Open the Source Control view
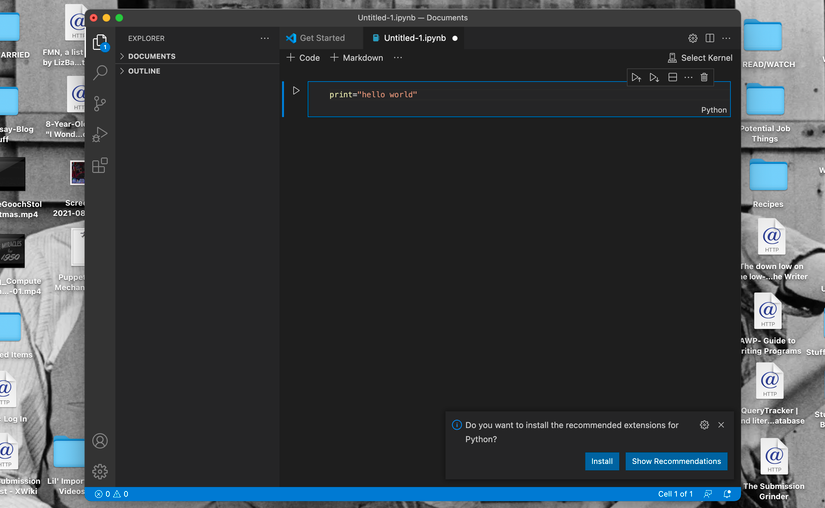 point(100,103)
